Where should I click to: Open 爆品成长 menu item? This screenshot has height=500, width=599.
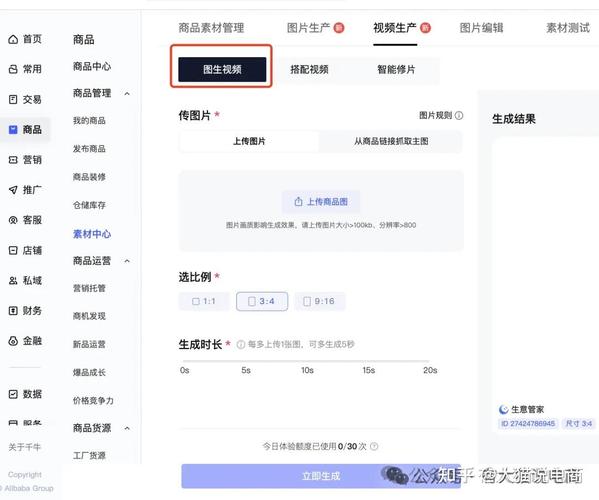point(89,372)
